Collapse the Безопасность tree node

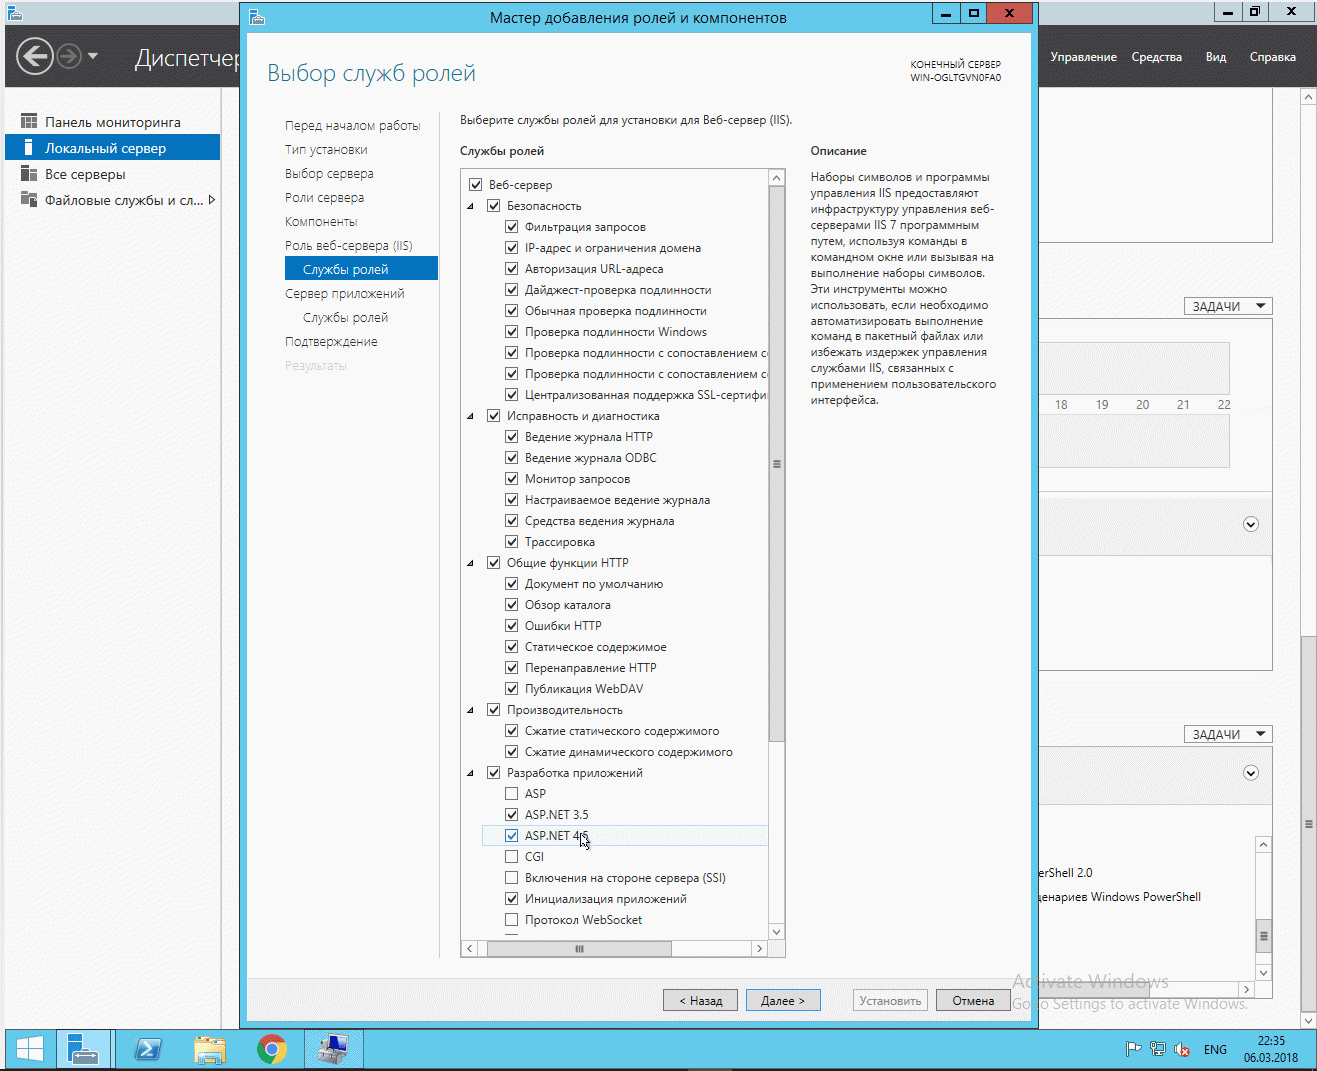471,206
